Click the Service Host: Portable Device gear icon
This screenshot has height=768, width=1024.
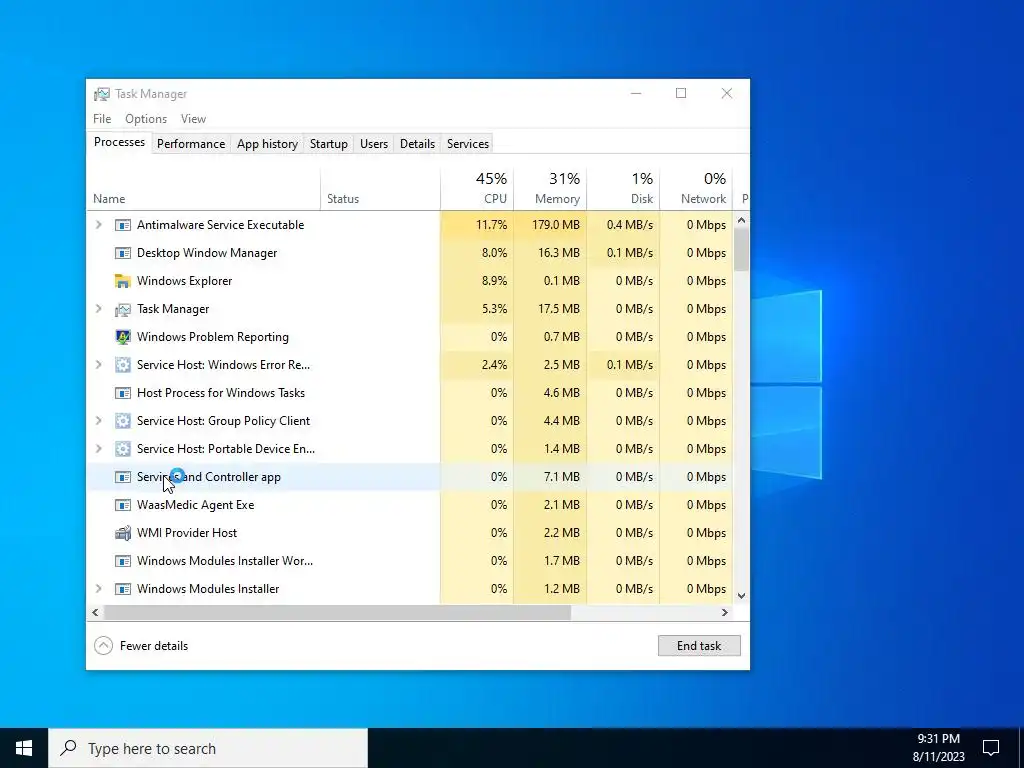[x=122, y=449]
